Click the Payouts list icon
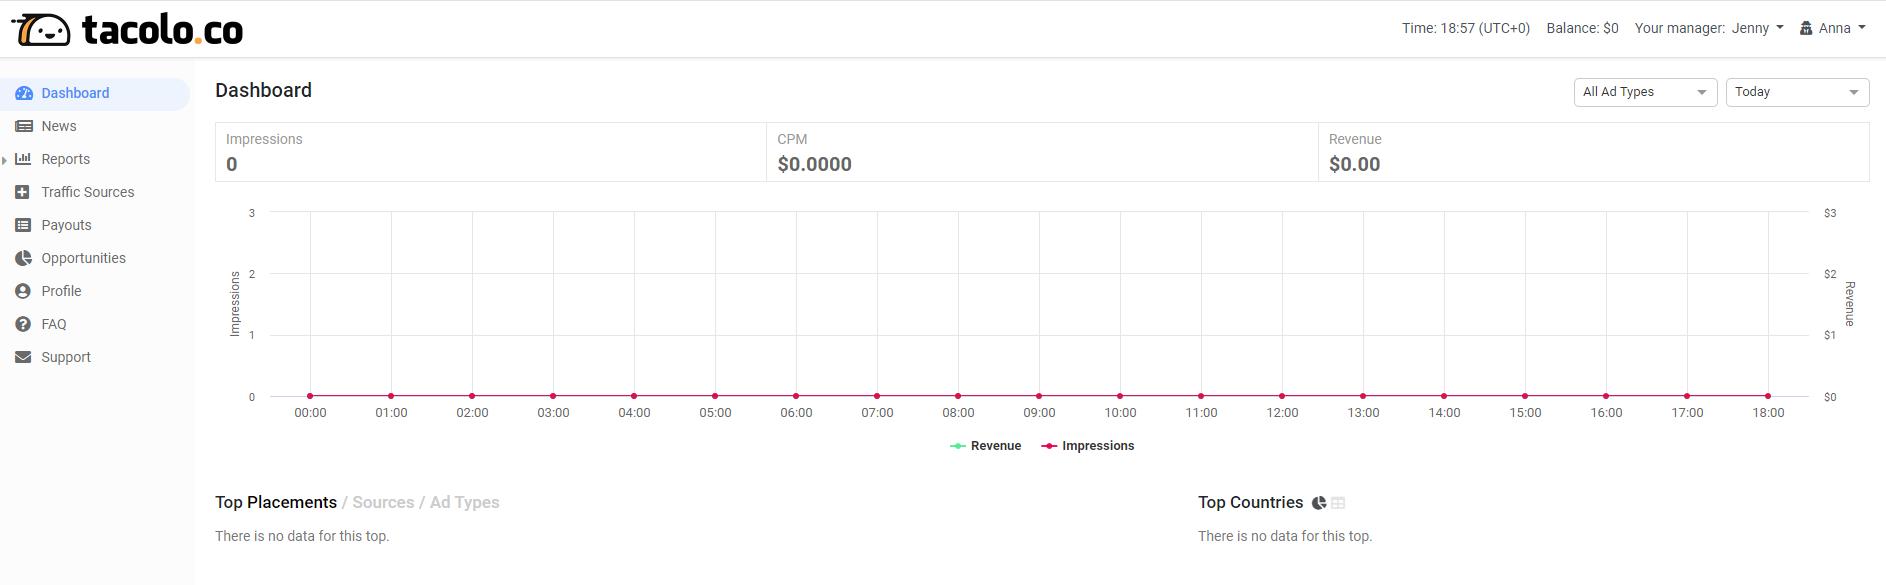This screenshot has width=1886, height=585. pos(23,225)
